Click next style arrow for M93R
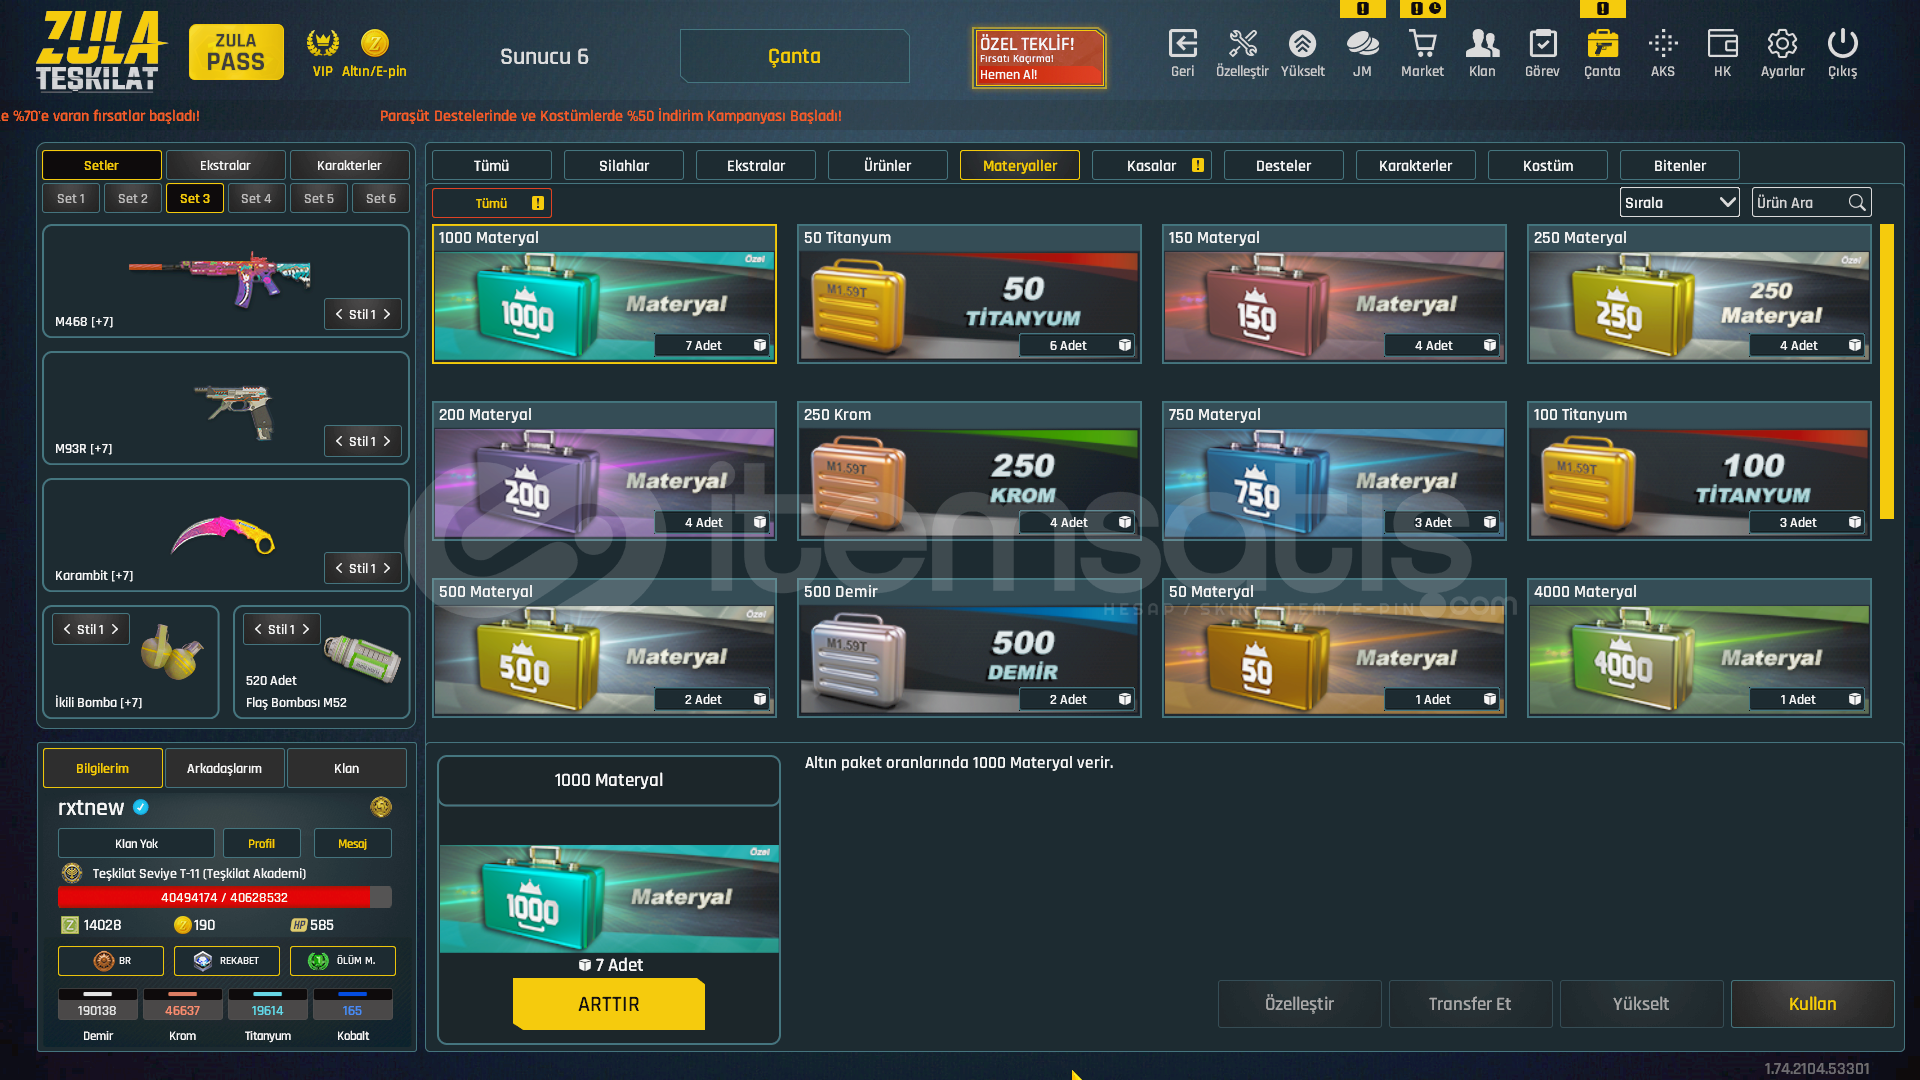Screen dimensions: 1920x1080 click(387, 441)
